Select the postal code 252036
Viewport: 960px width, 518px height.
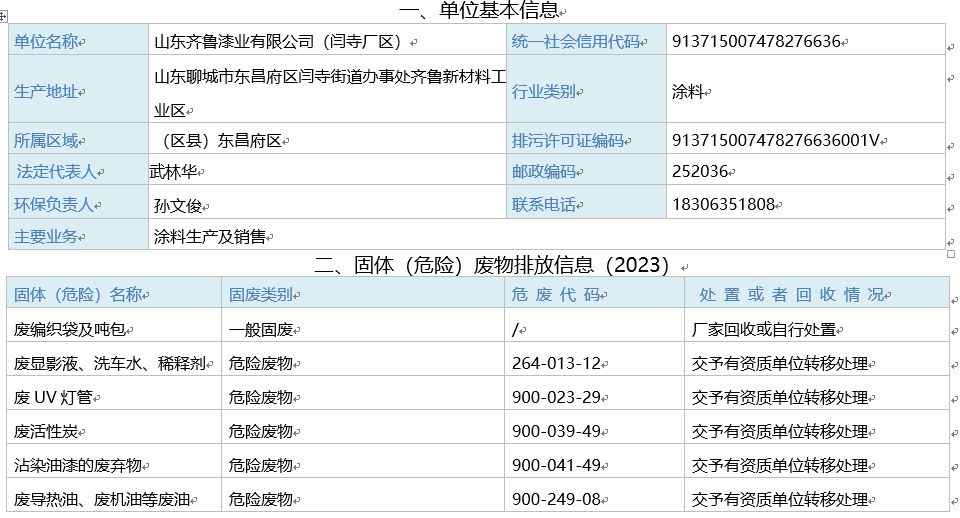coord(700,171)
